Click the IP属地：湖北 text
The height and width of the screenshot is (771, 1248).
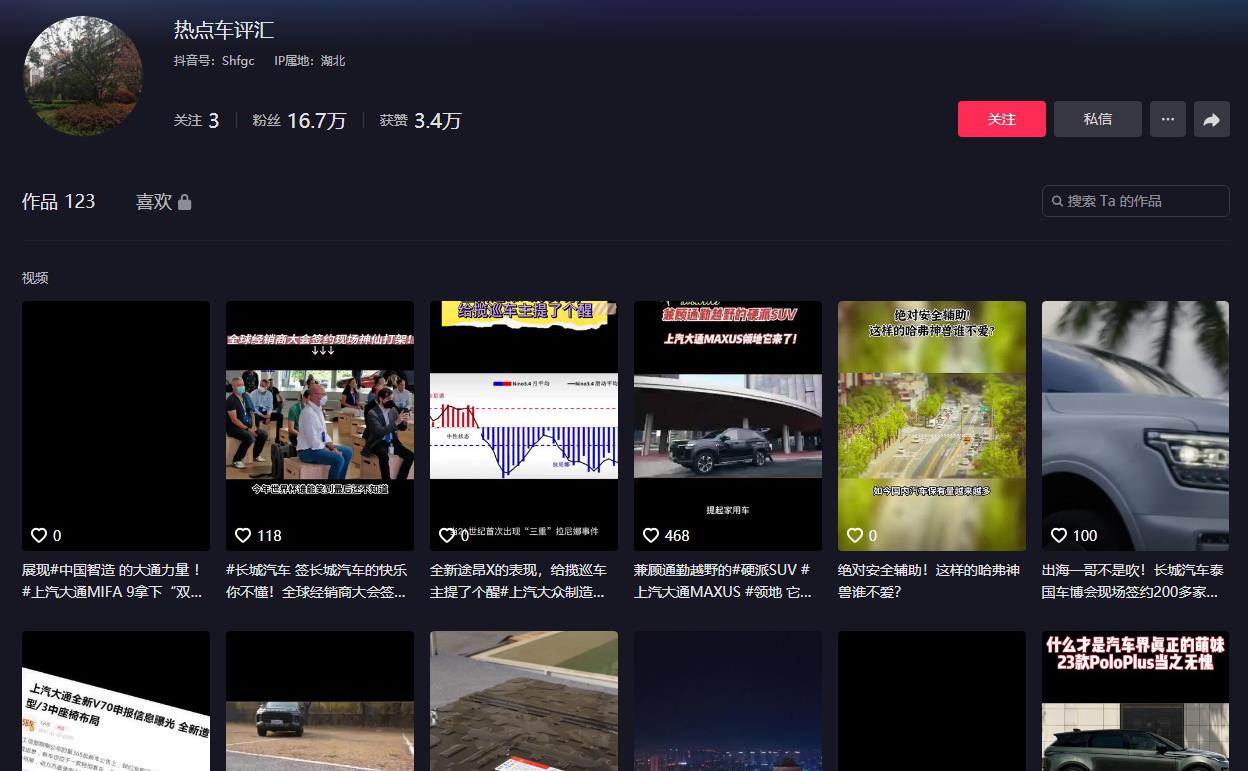[x=310, y=61]
